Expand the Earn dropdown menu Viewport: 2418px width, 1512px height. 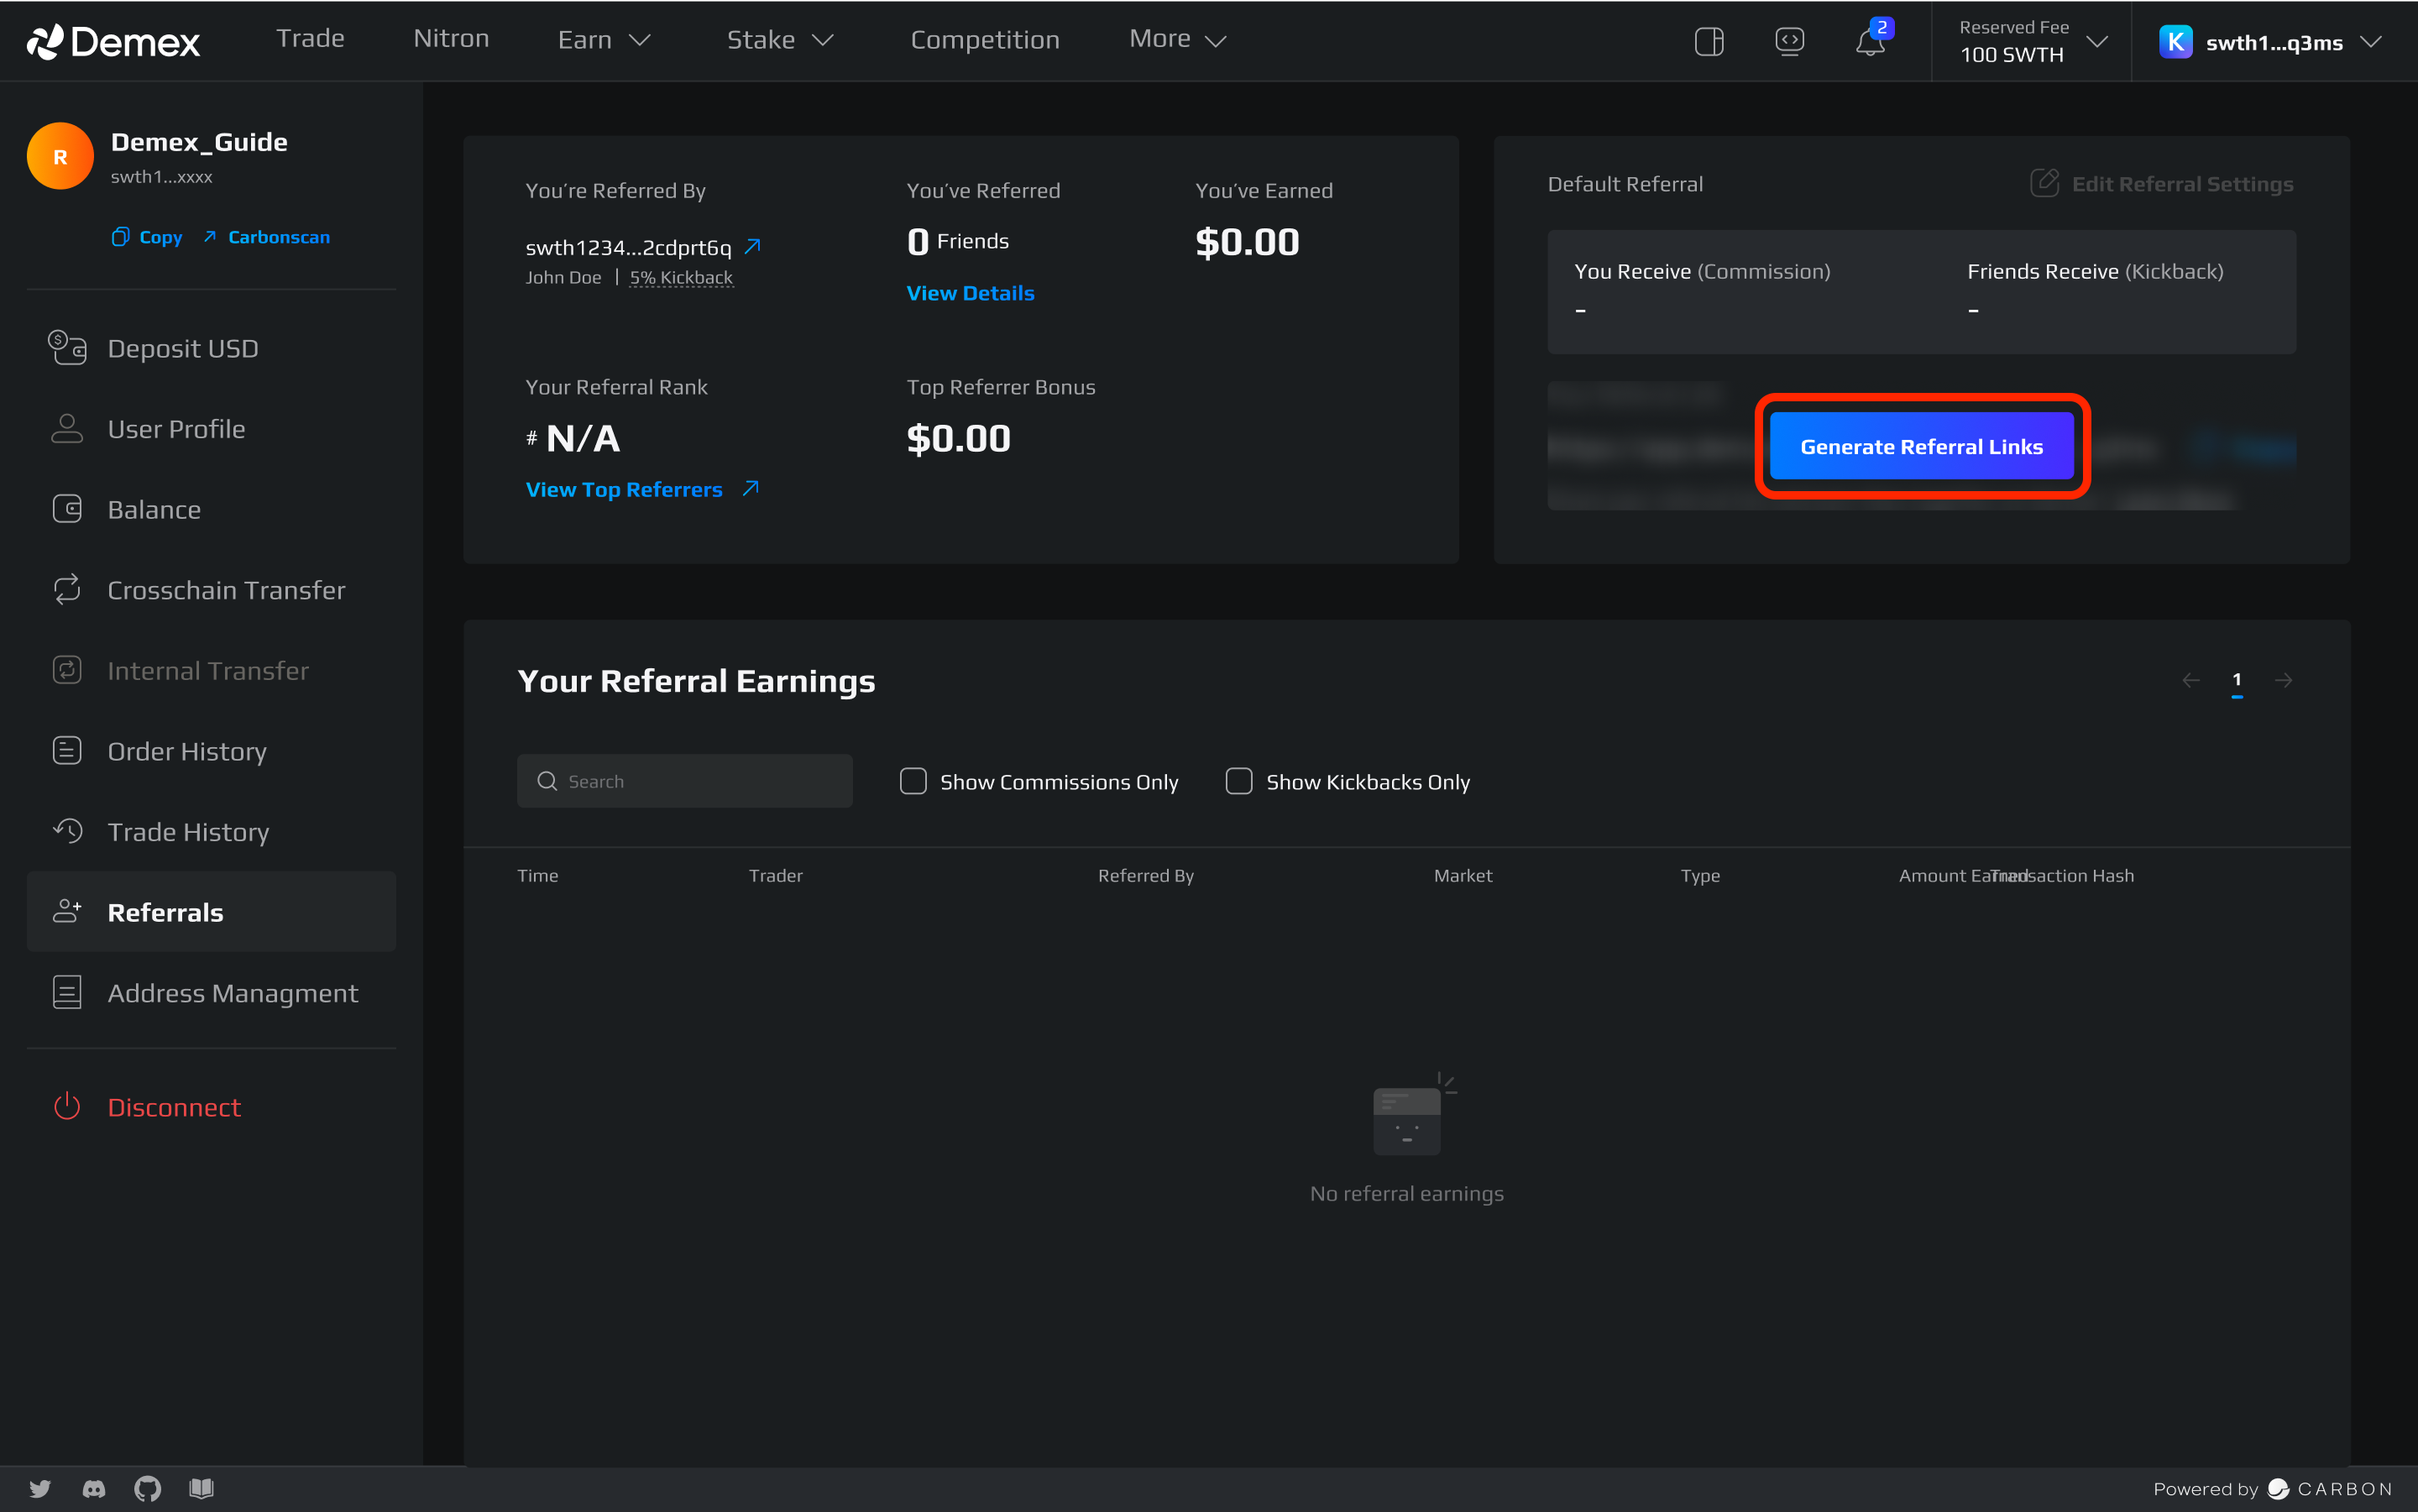tap(604, 40)
